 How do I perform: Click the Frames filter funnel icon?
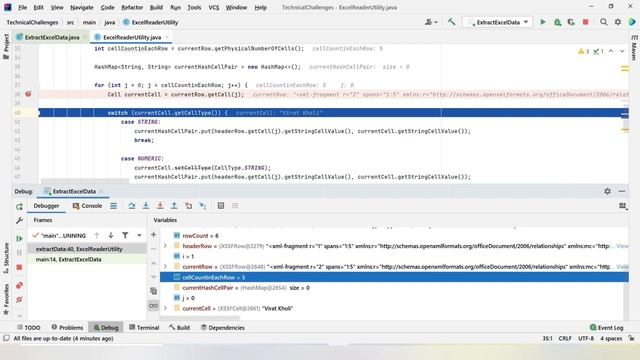125,235
